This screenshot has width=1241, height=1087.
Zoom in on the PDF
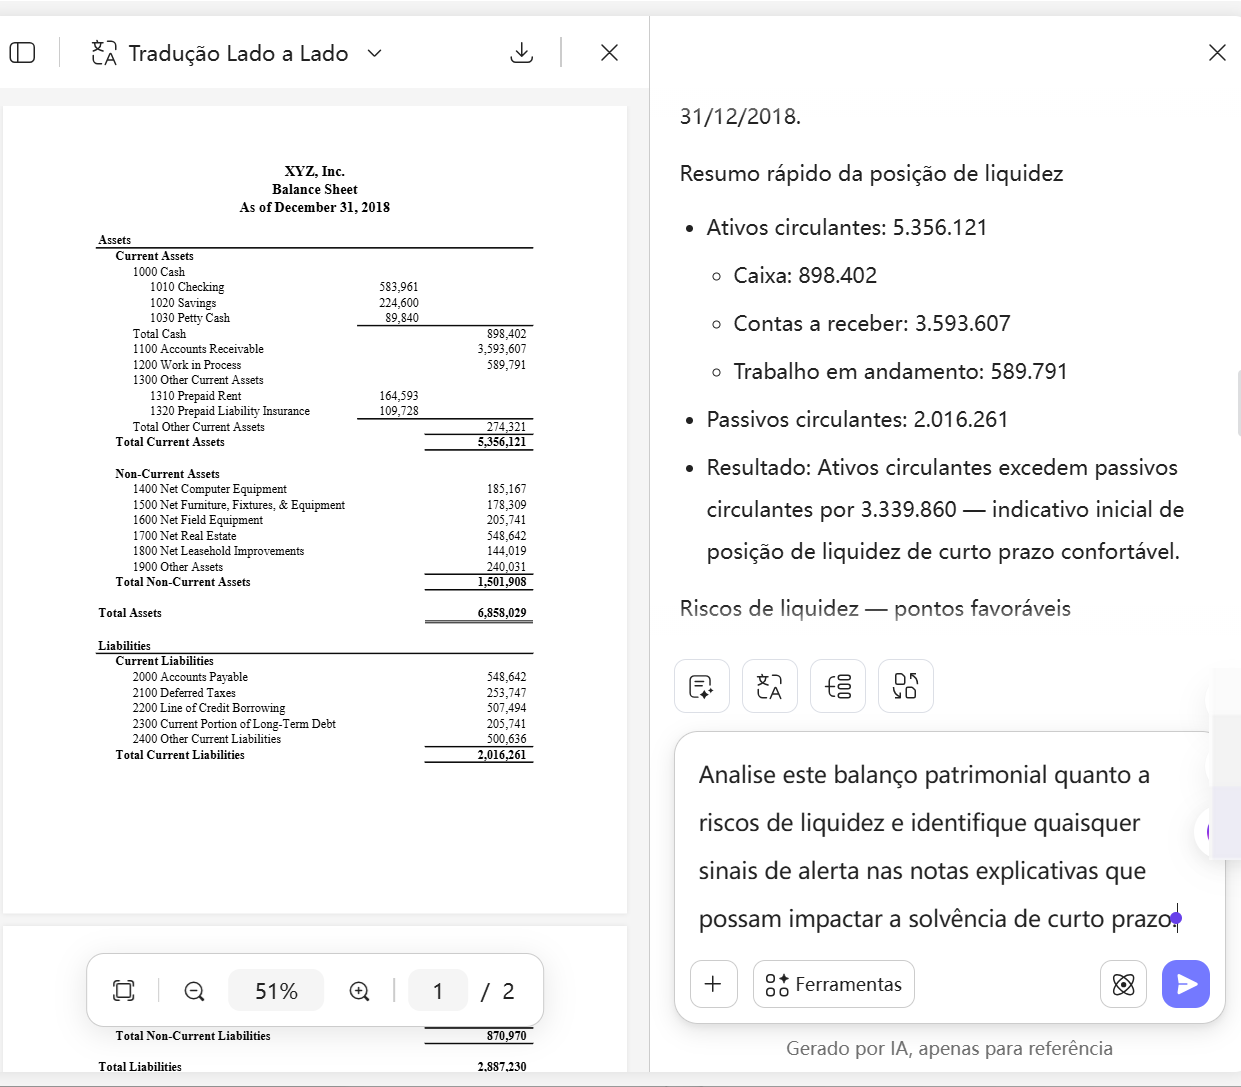[x=359, y=991]
